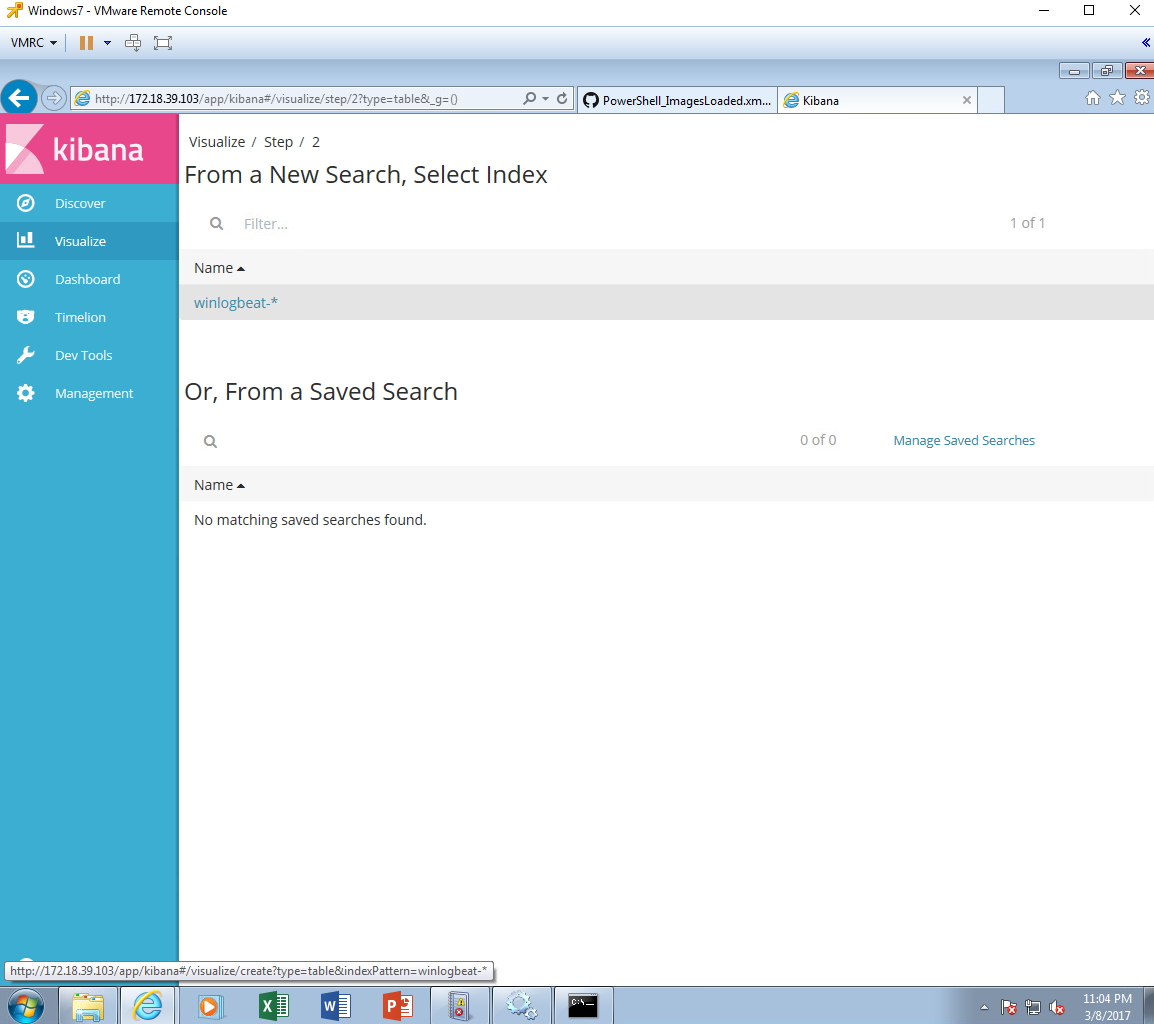Open browser Tools gear icon
Viewport: 1154px width, 1024px height.
pyautogui.click(x=1141, y=97)
